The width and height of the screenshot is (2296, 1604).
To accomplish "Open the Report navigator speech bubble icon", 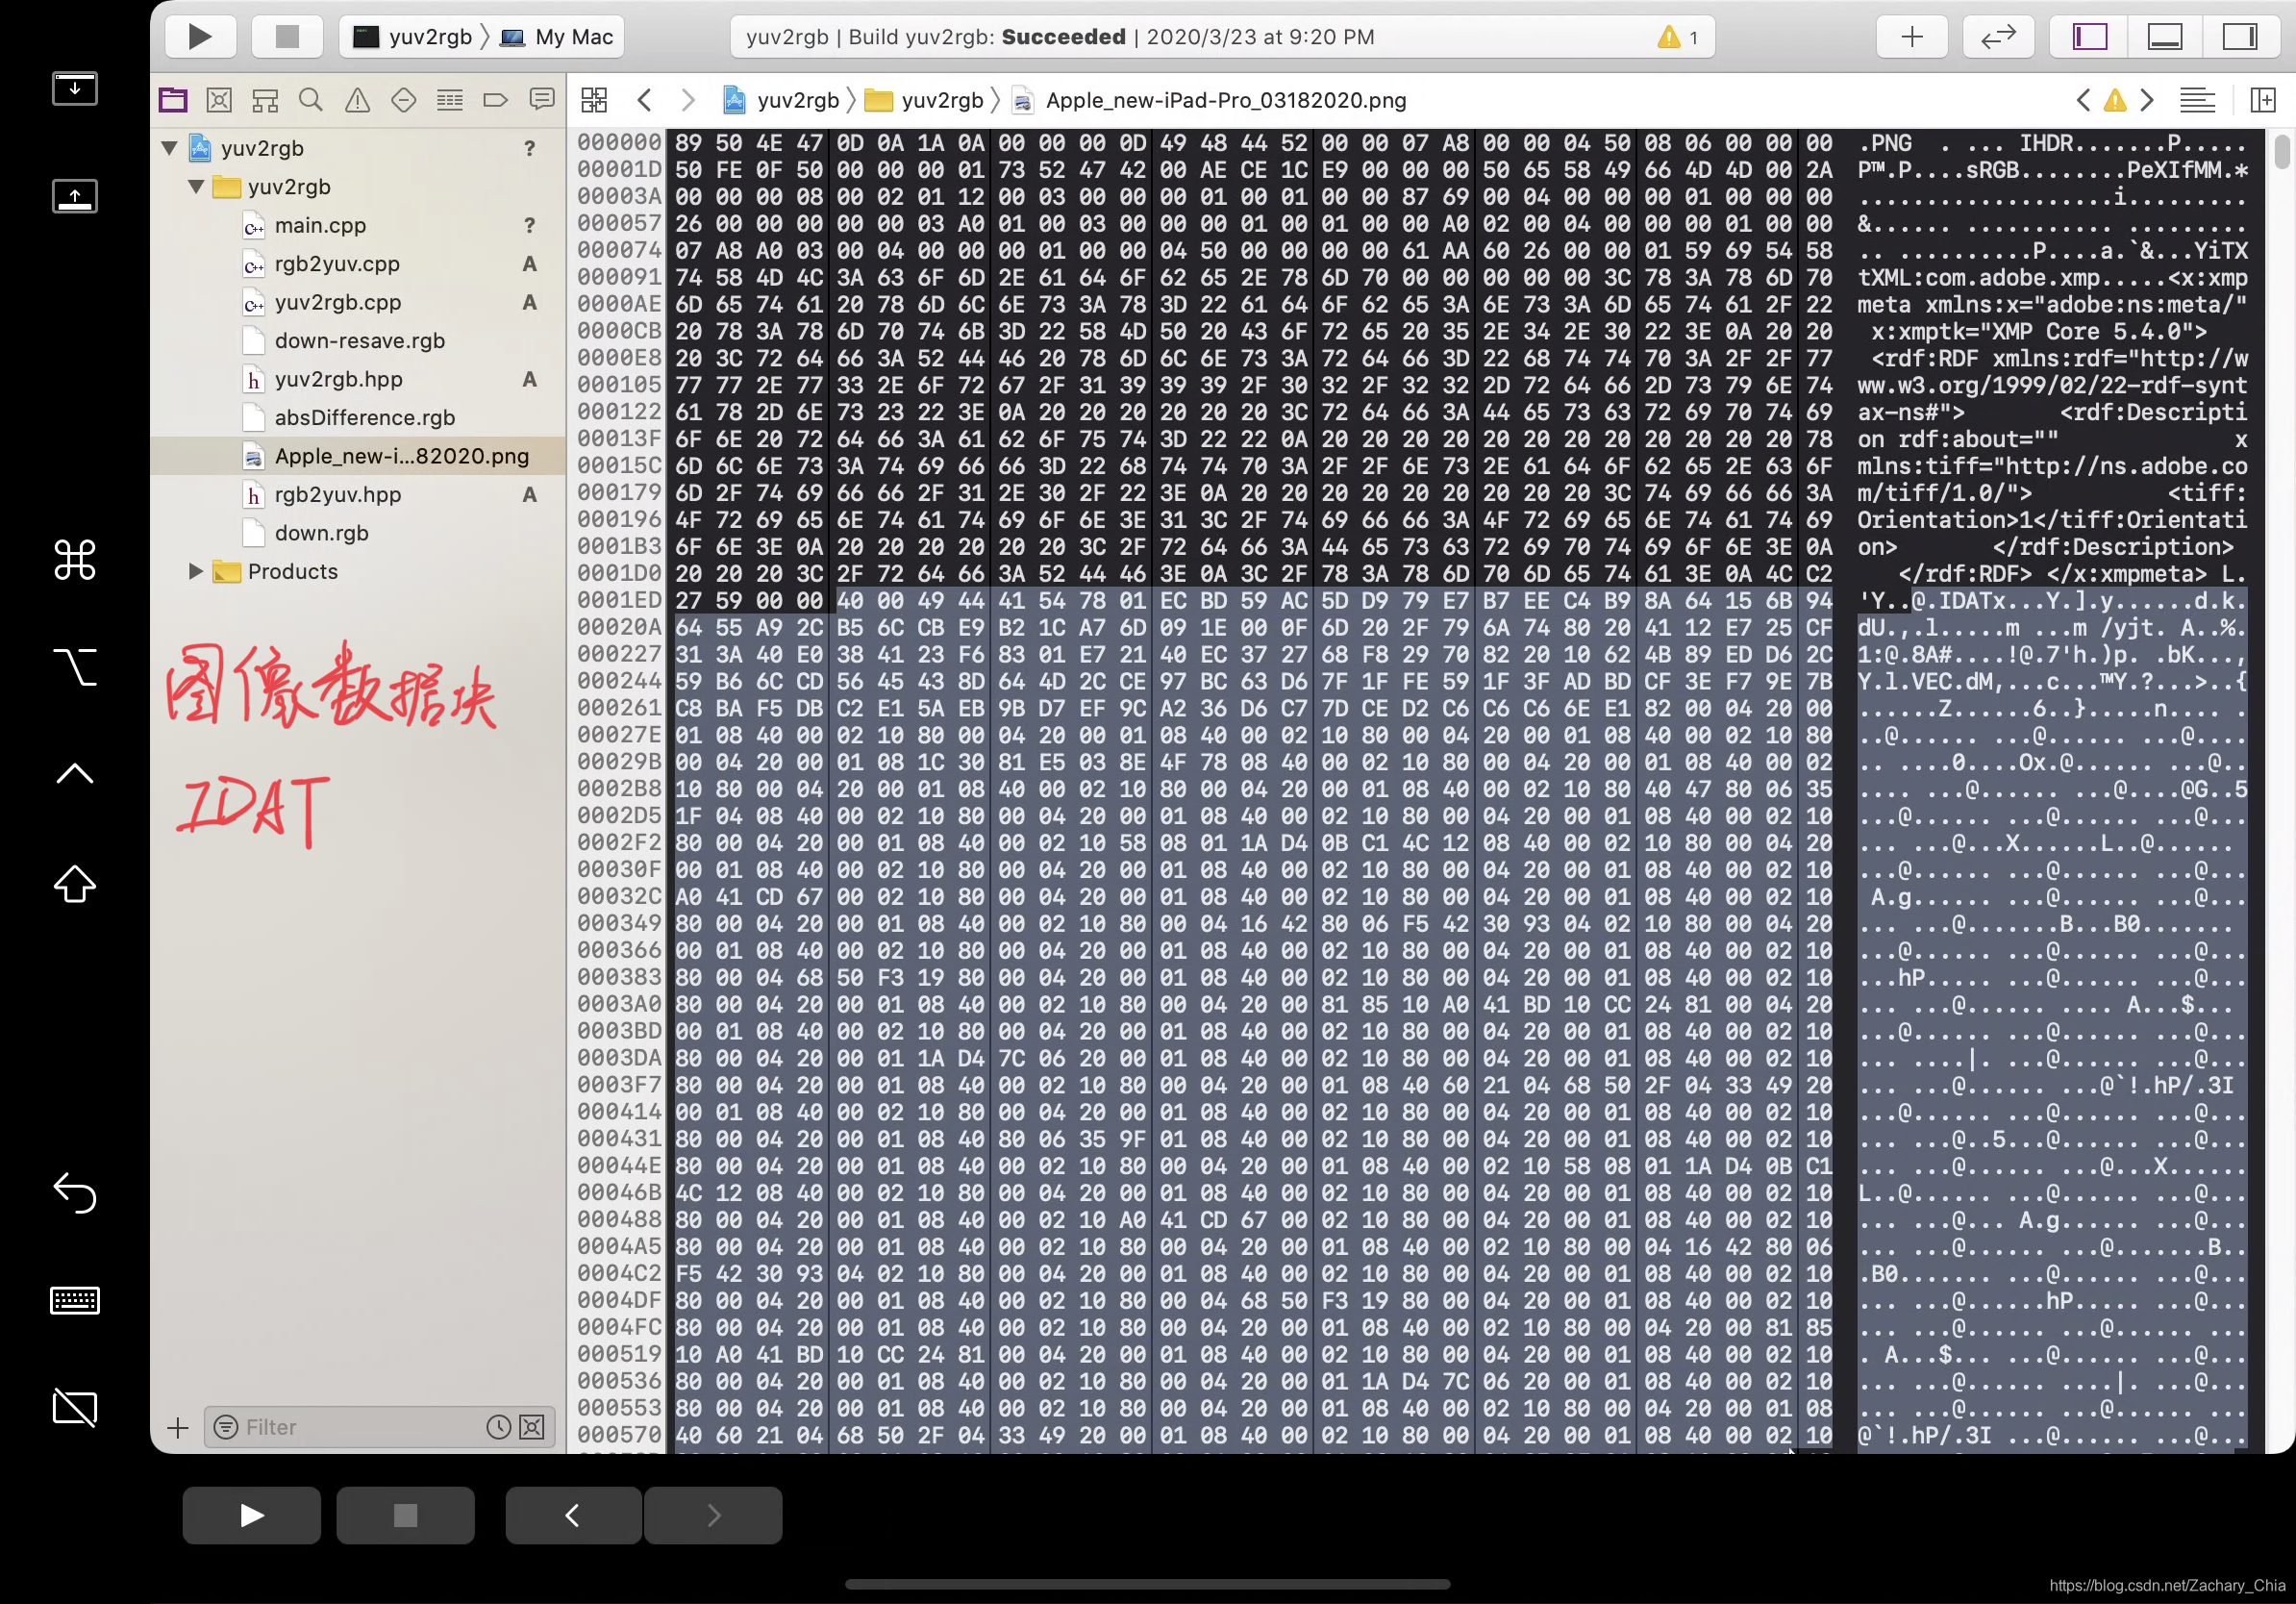I will pos(542,100).
